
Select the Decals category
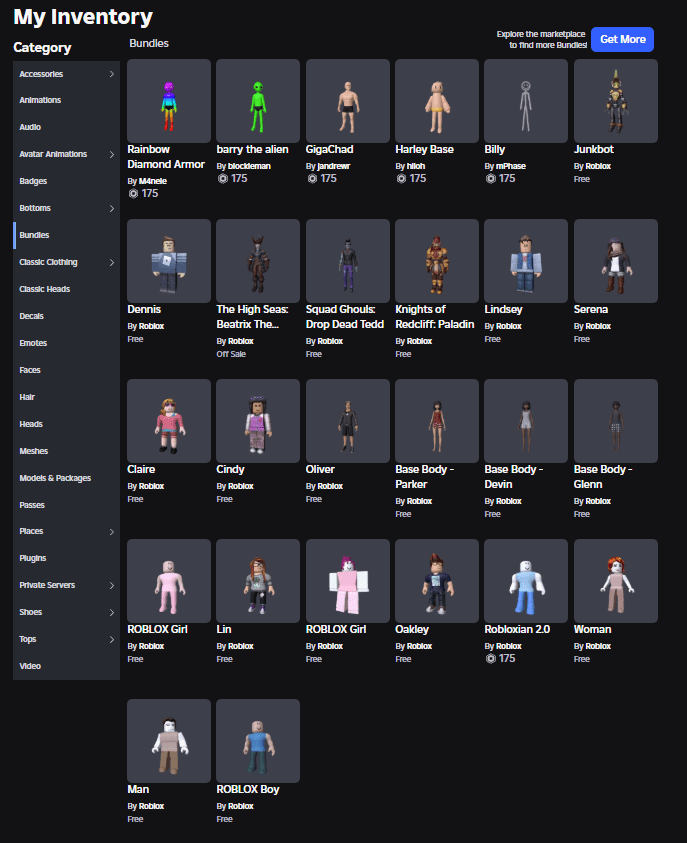point(67,316)
